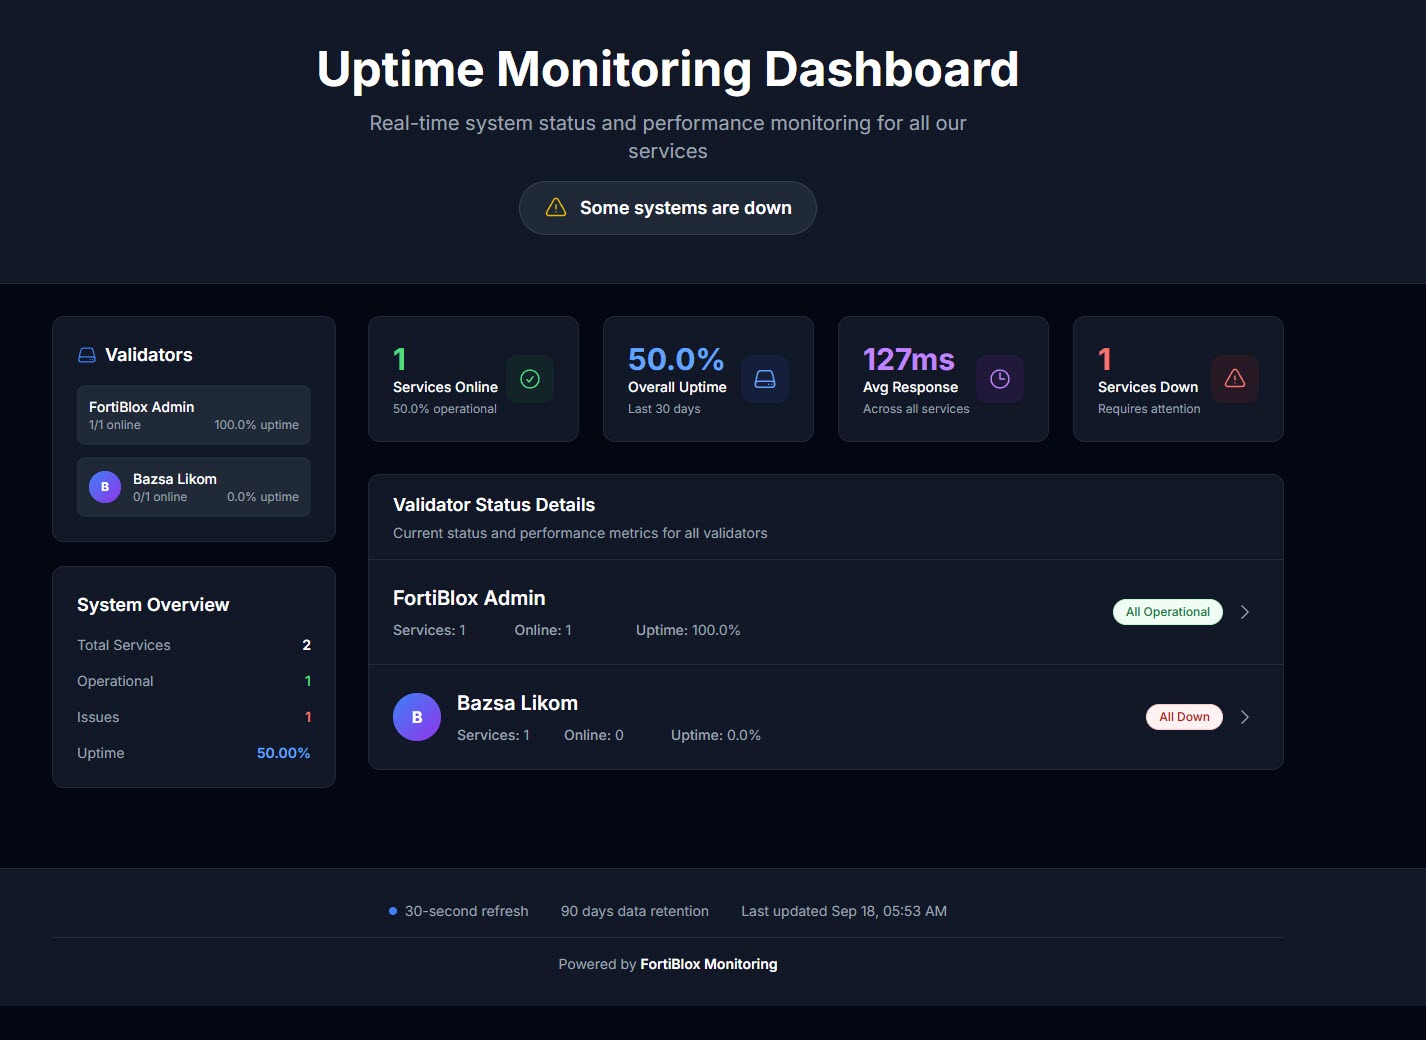Expand the FortiBlox Admin validator details
Image resolution: width=1426 pixels, height=1040 pixels.
click(x=1245, y=611)
